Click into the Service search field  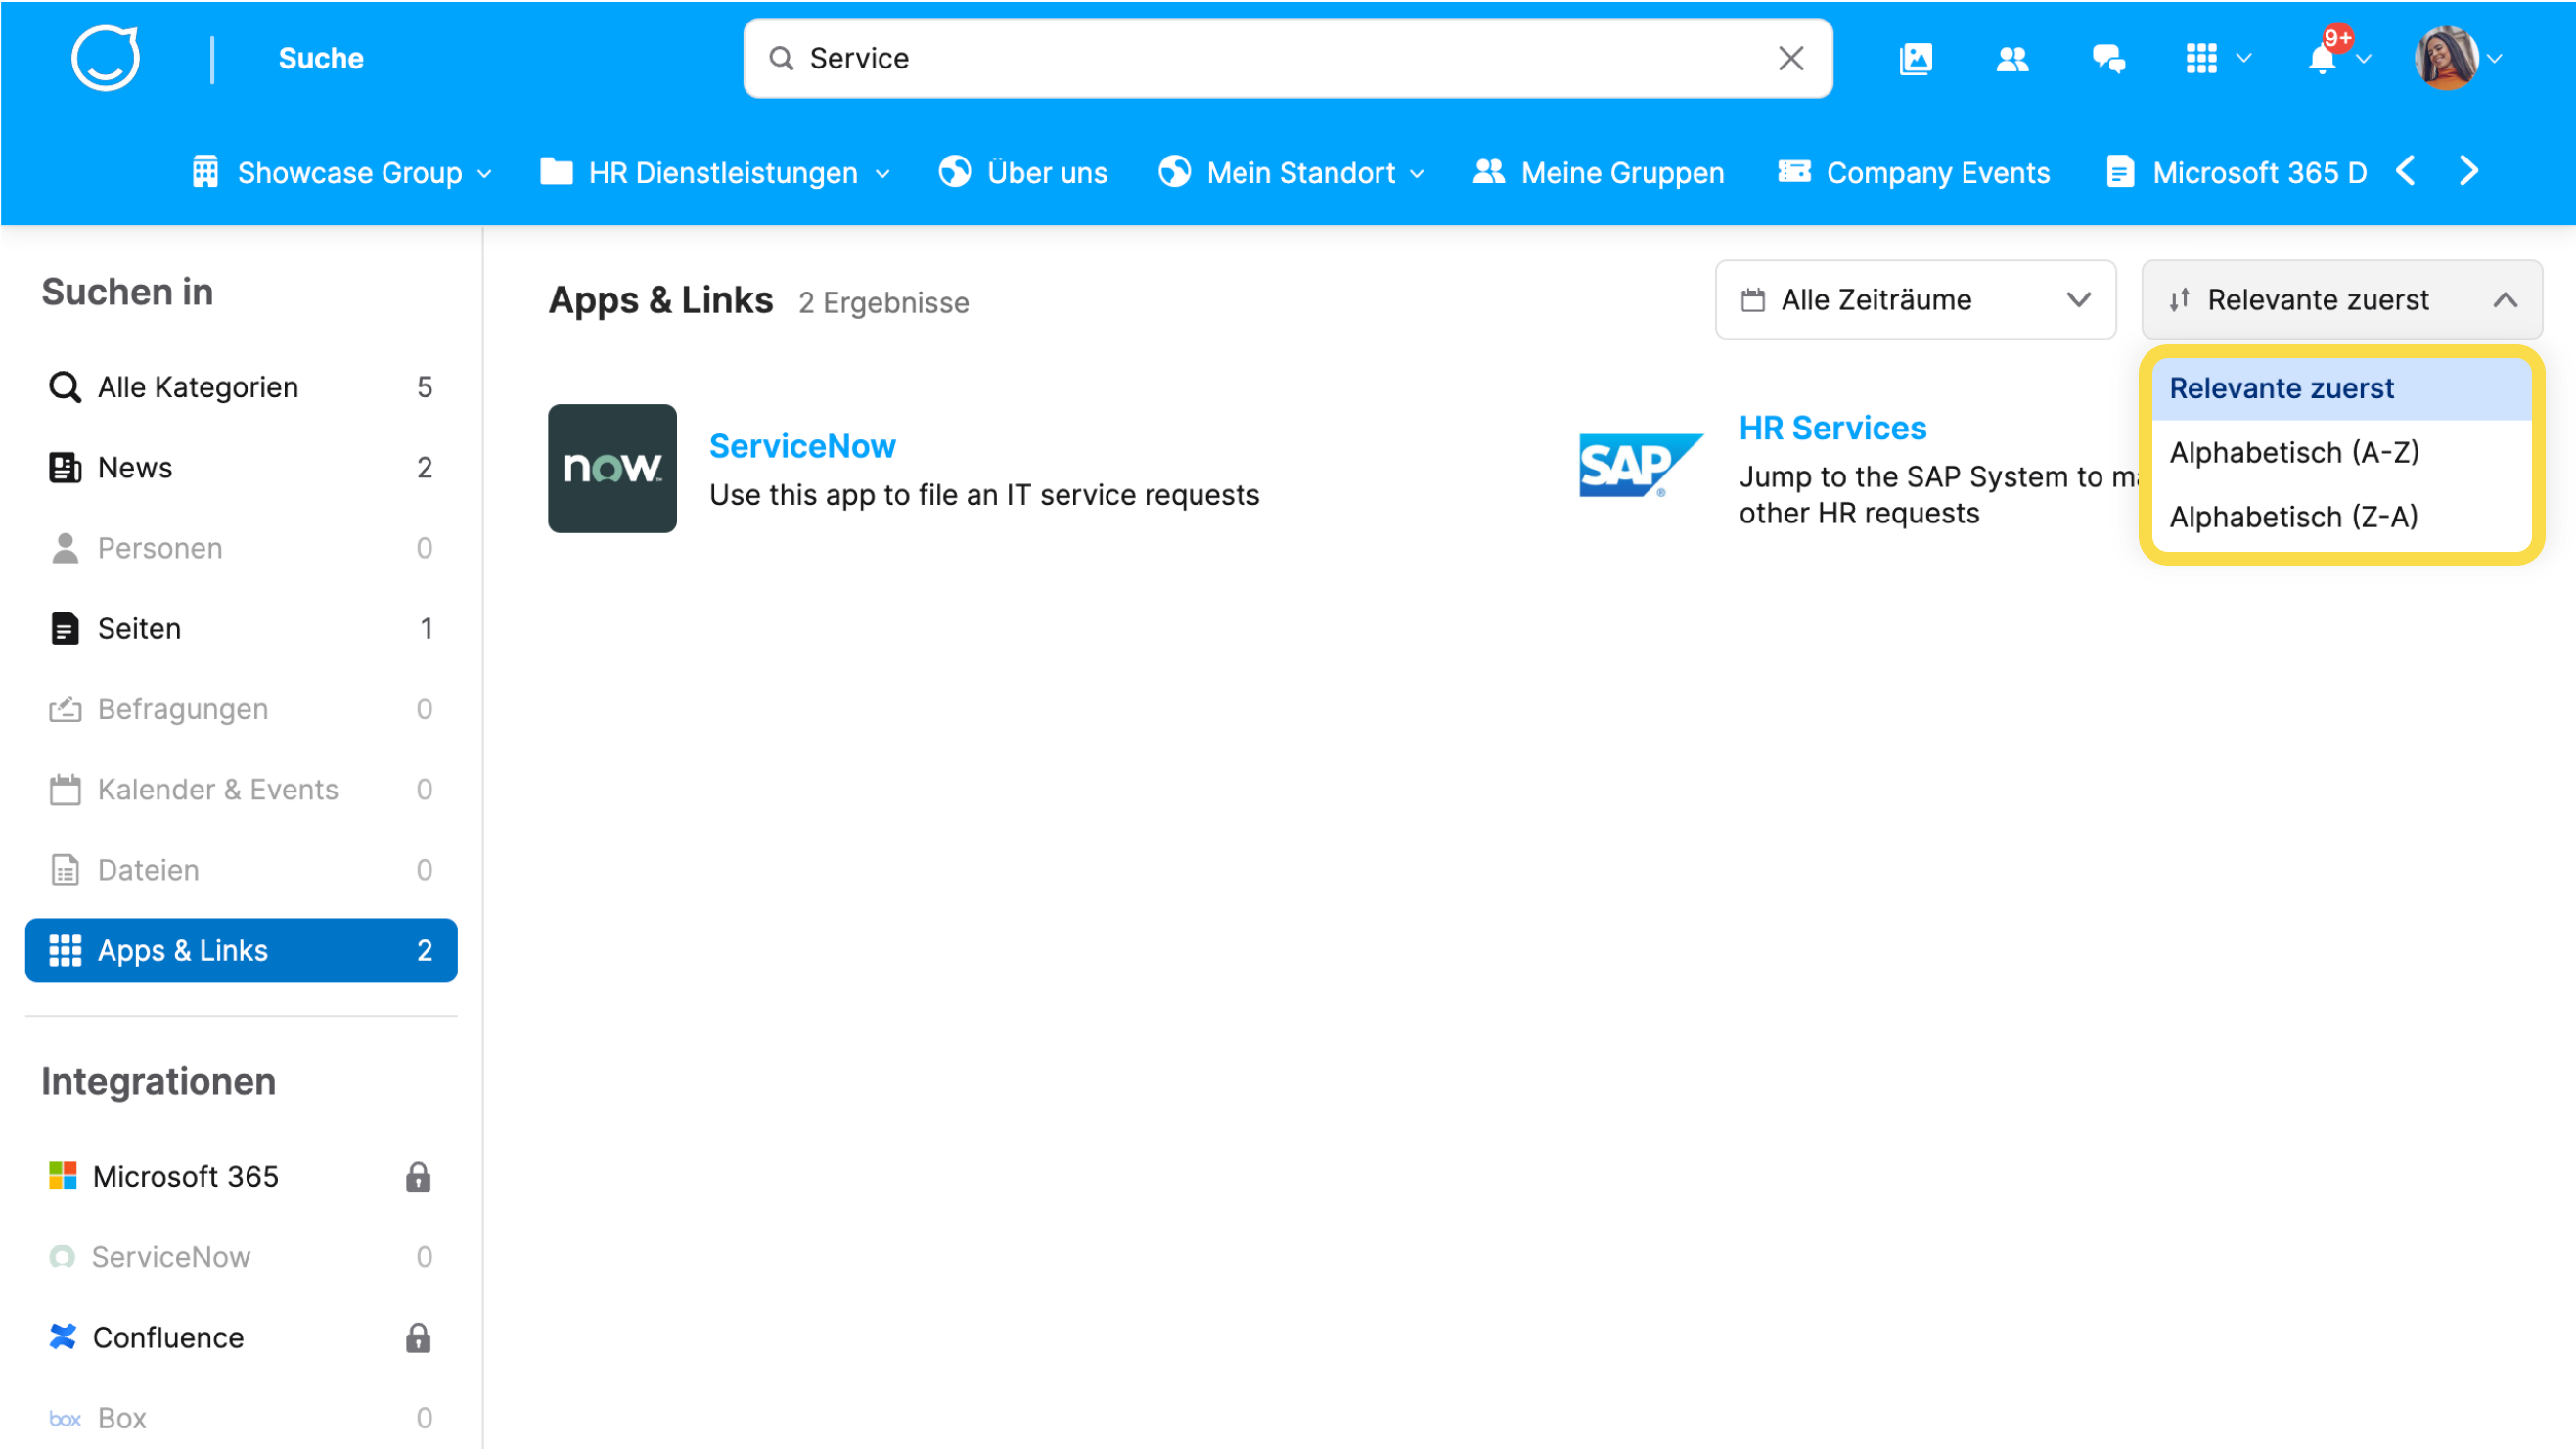1280,59
